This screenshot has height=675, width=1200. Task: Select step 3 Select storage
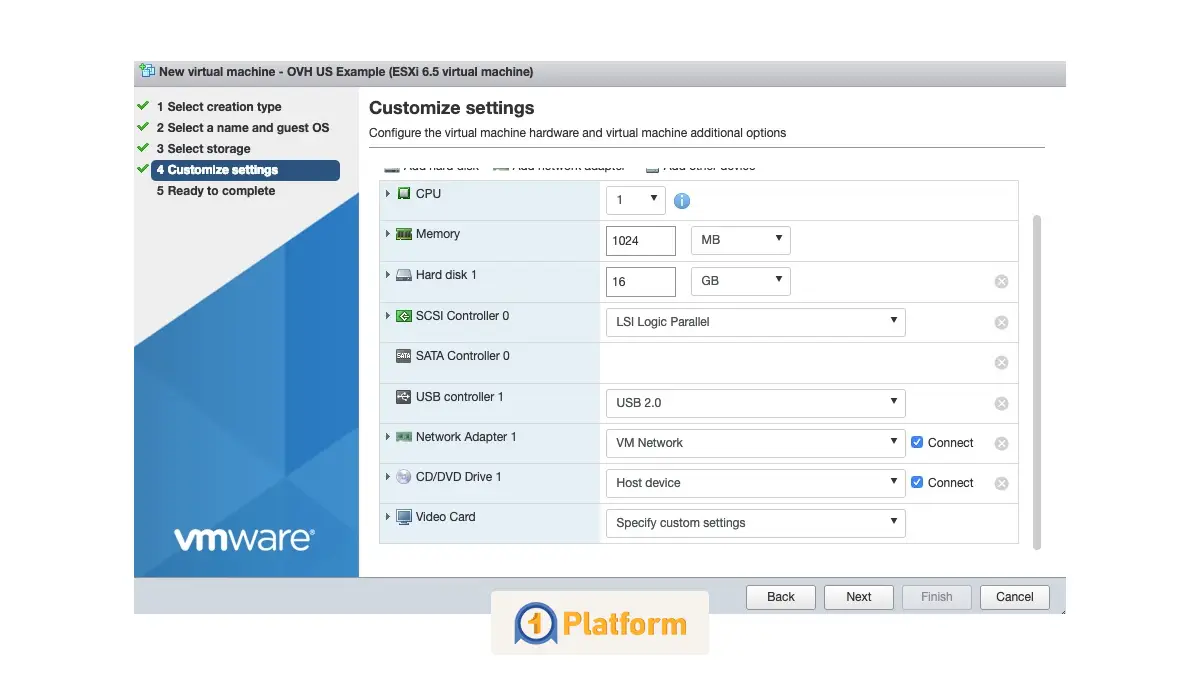tap(200, 148)
